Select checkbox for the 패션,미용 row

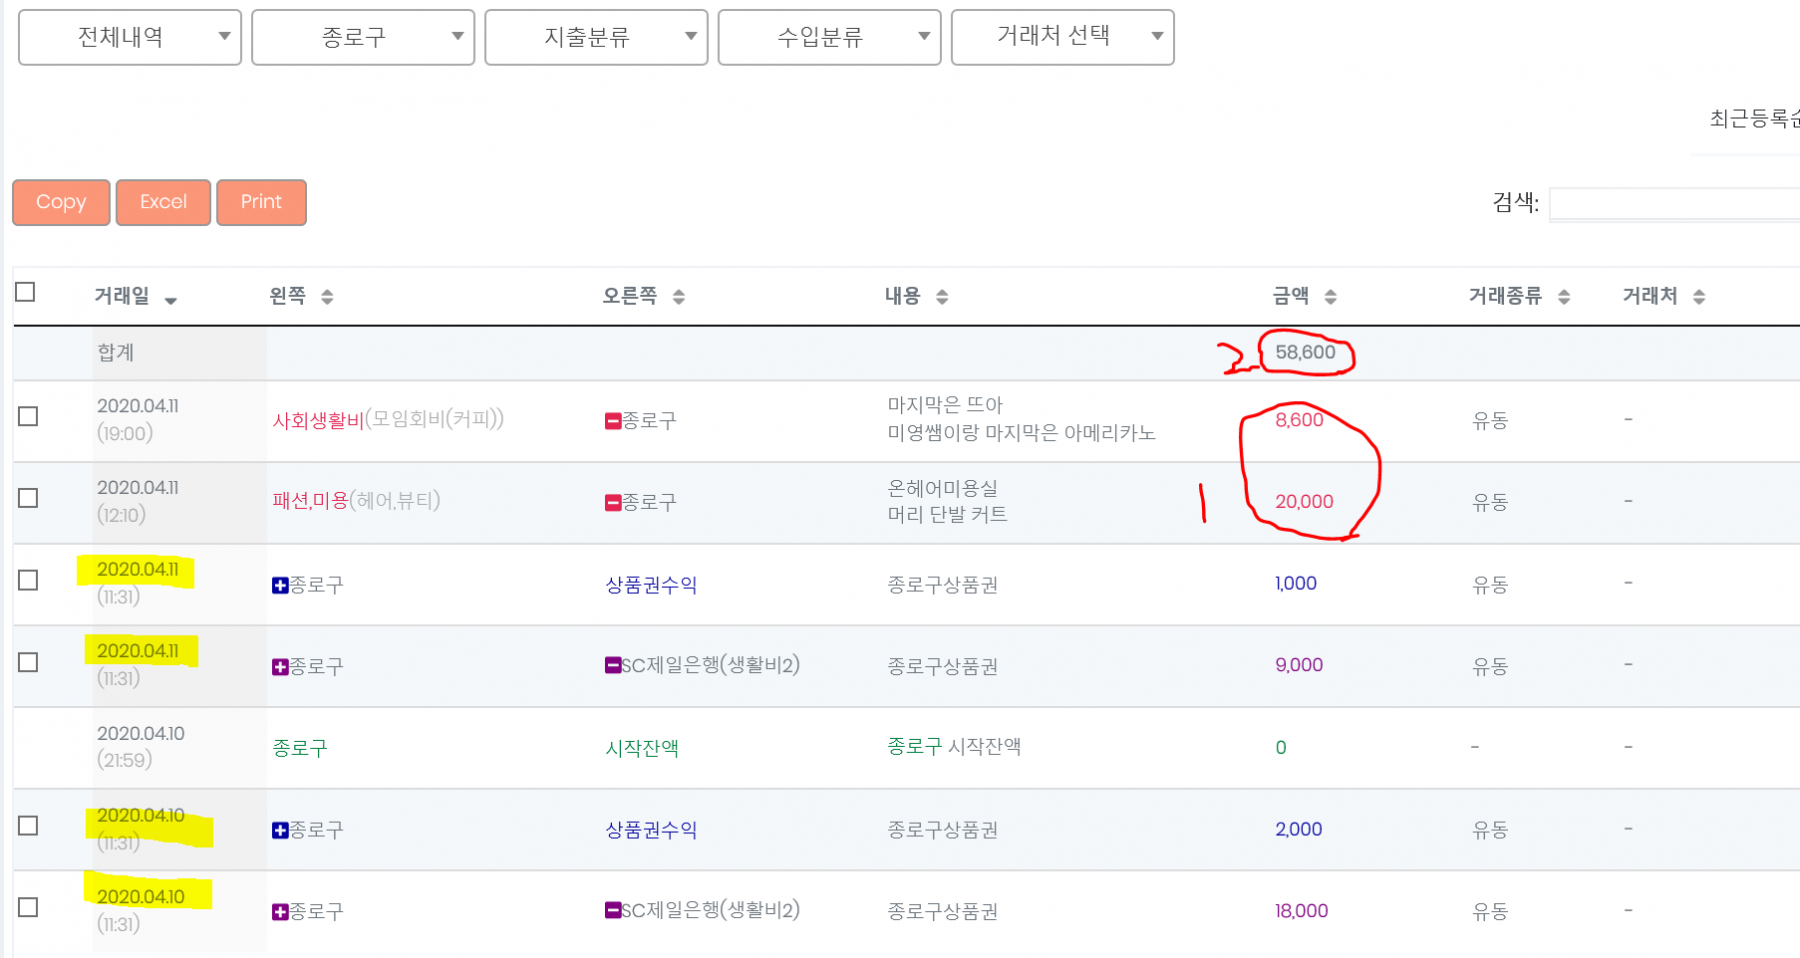(28, 498)
